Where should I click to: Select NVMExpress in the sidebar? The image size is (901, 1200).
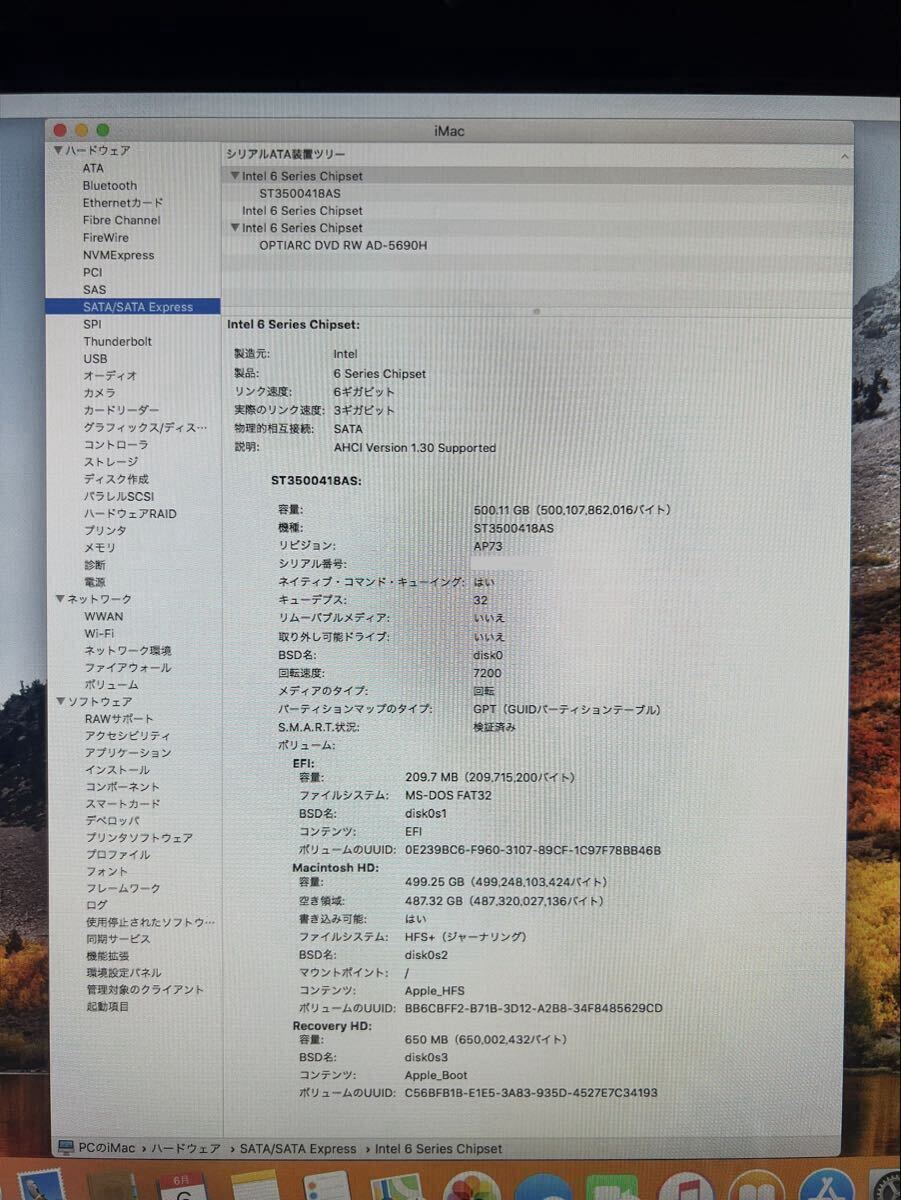pyautogui.click(x=119, y=255)
